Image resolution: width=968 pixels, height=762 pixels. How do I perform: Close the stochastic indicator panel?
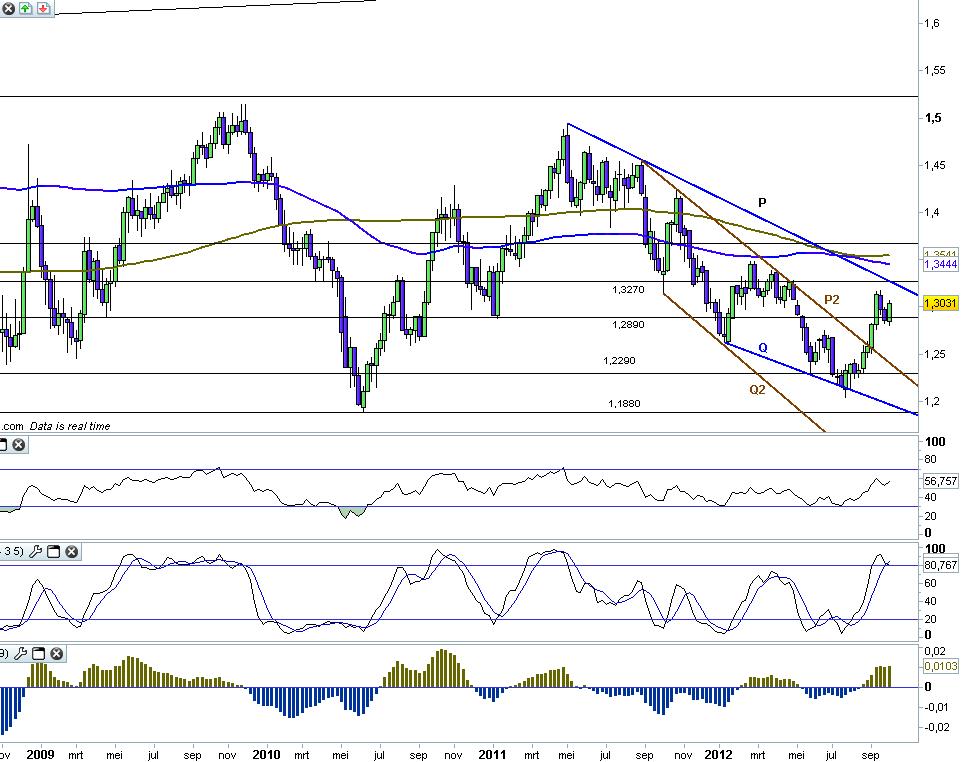(x=72, y=551)
